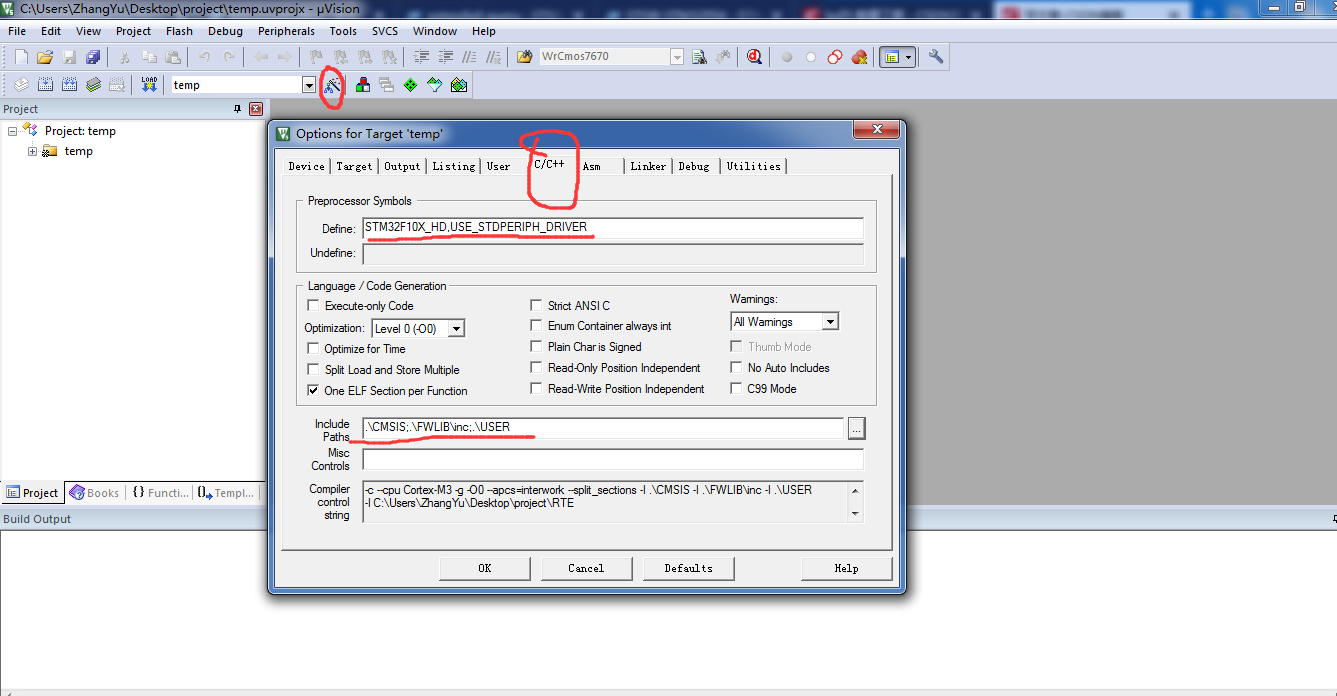This screenshot has width=1337, height=696.
Task: Click the OK button
Action: pos(485,568)
